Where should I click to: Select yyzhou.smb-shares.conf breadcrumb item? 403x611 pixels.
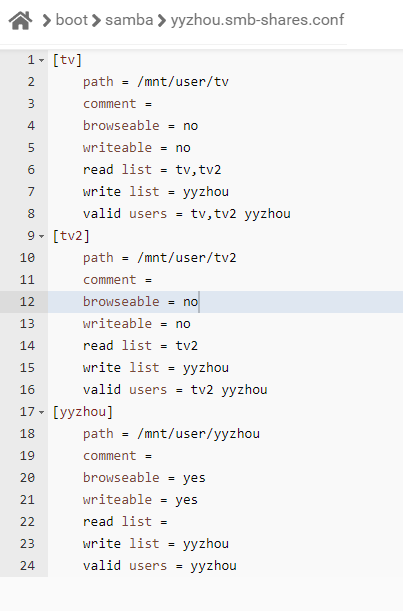(x=257, y=20)
